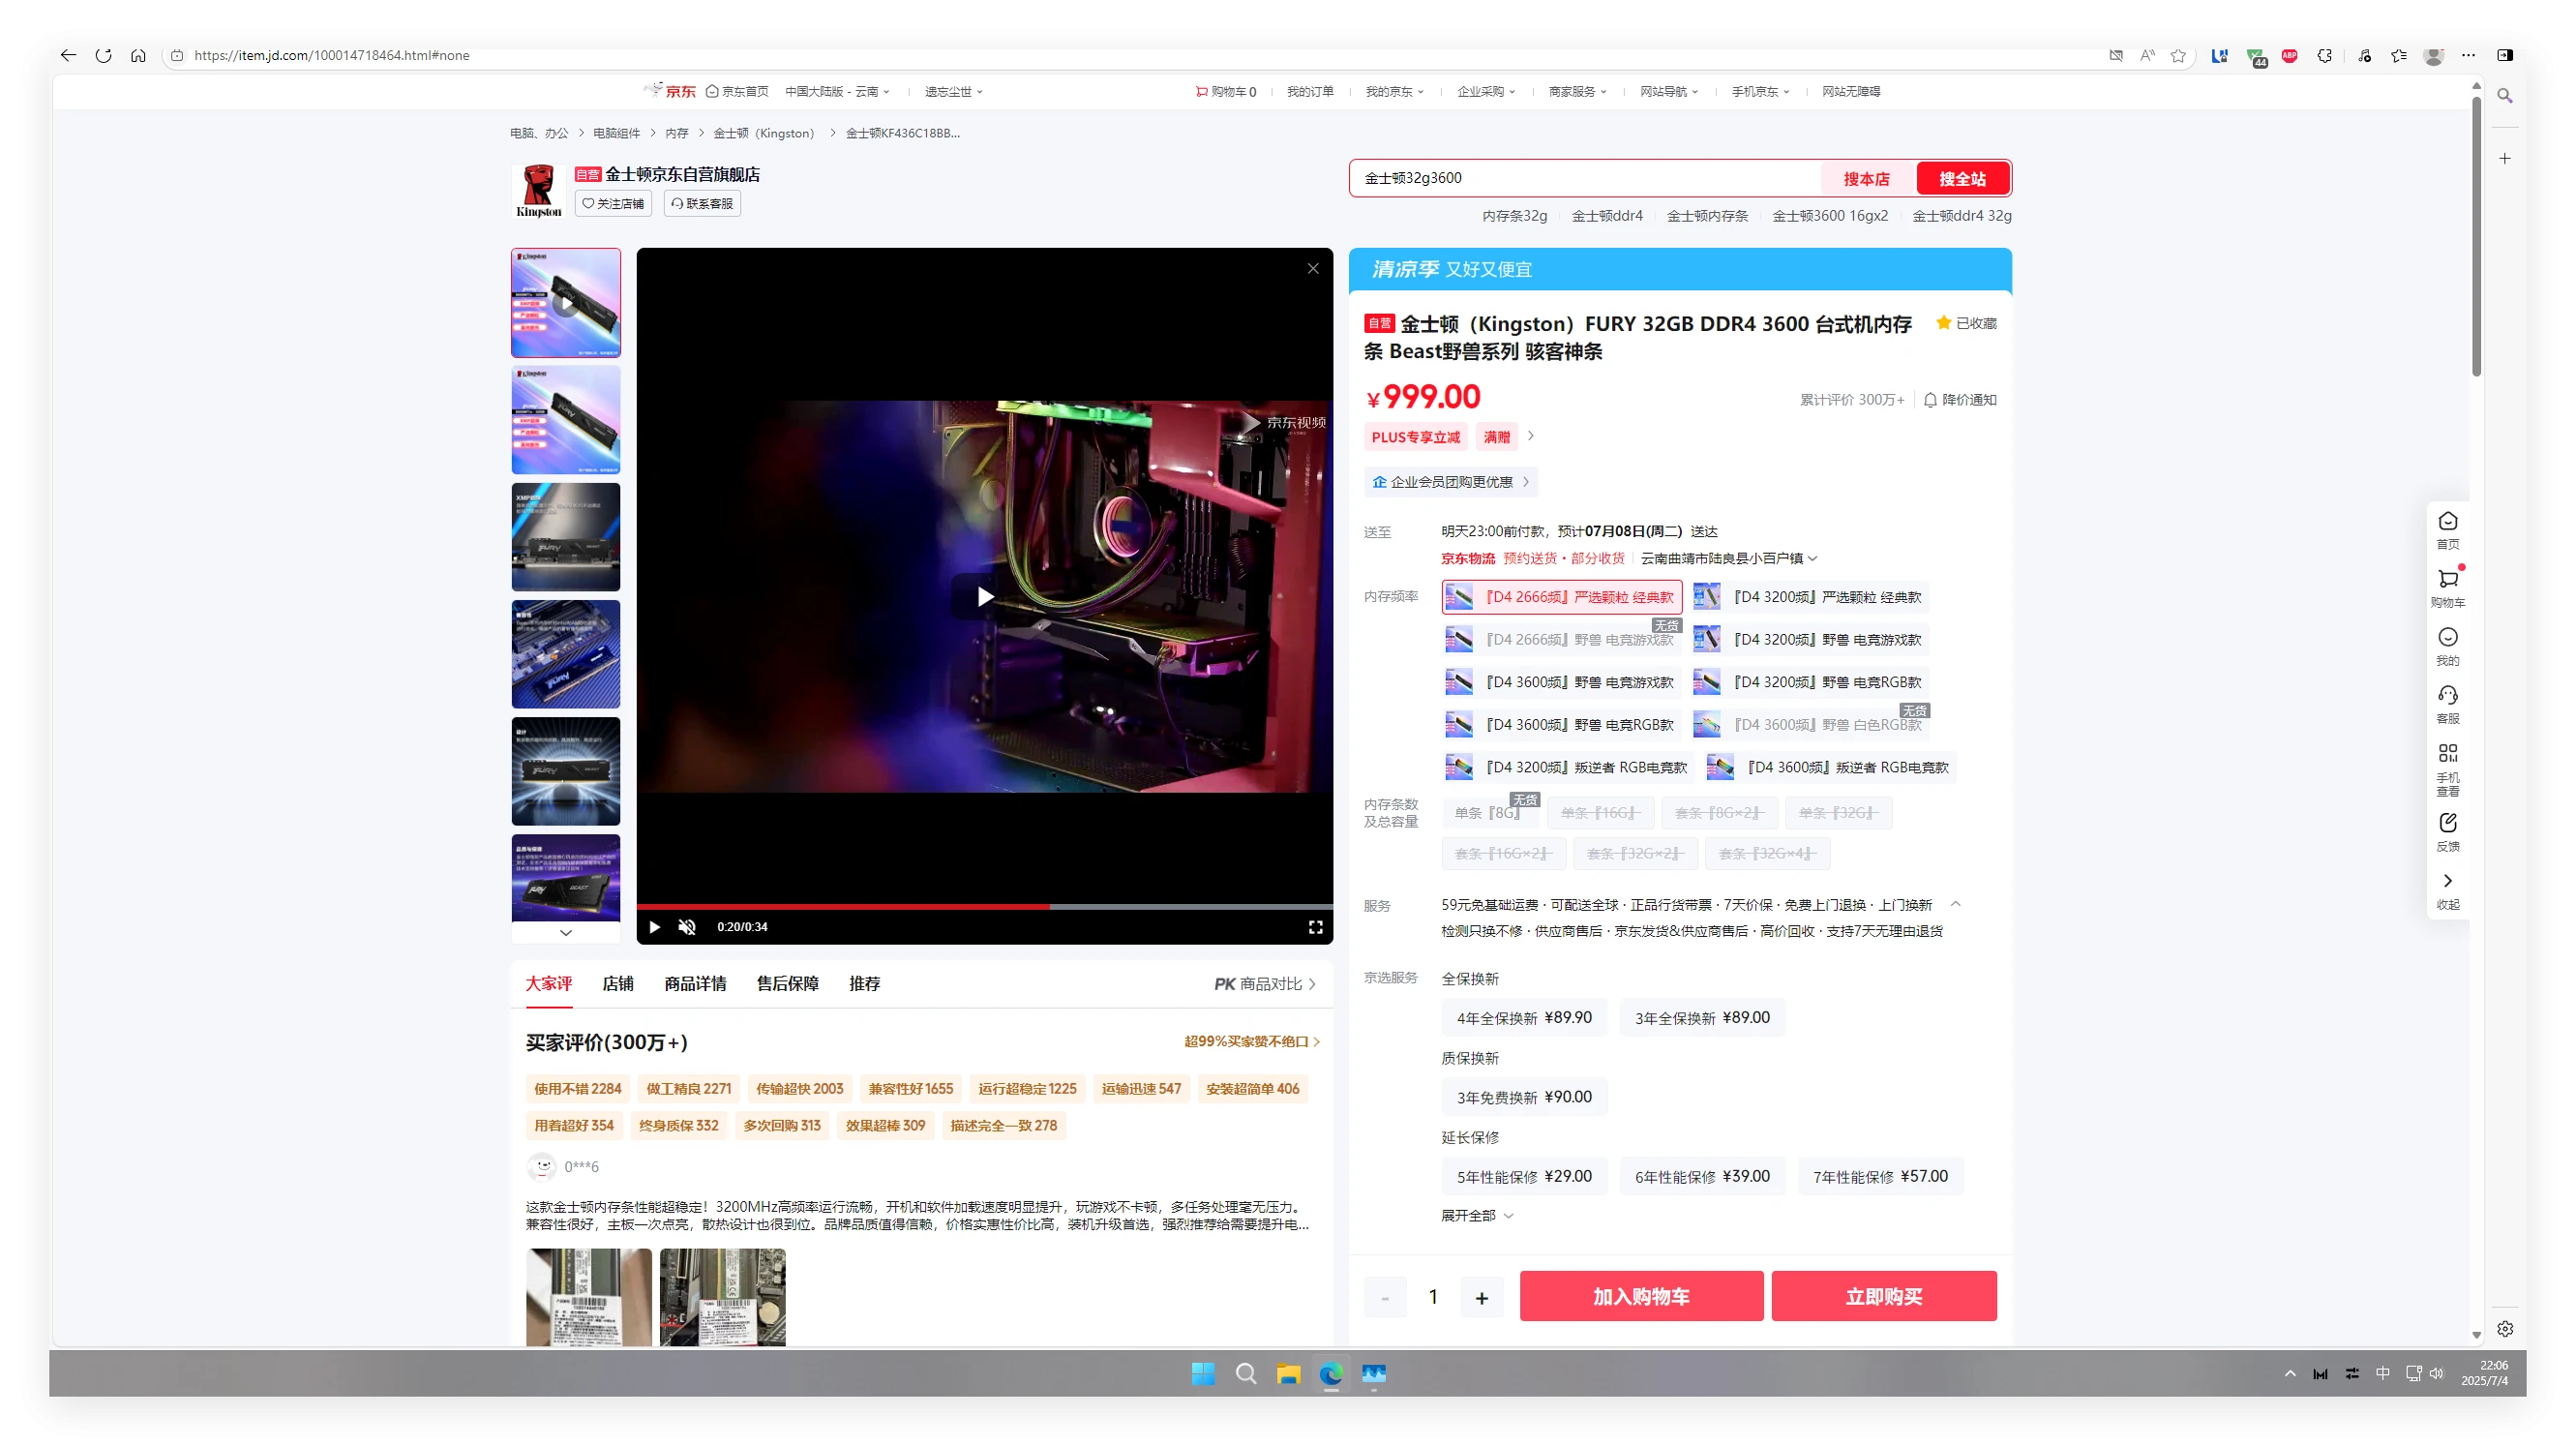Mute or unmute the product video
This screenshot has height=1446, width=2576.
[687, 927]
